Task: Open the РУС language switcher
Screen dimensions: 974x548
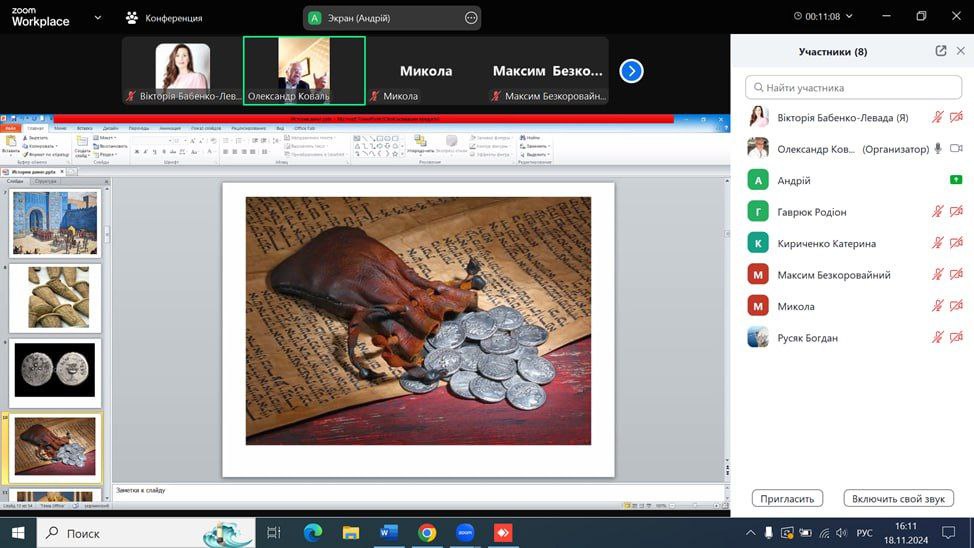Action: [865, 532]
